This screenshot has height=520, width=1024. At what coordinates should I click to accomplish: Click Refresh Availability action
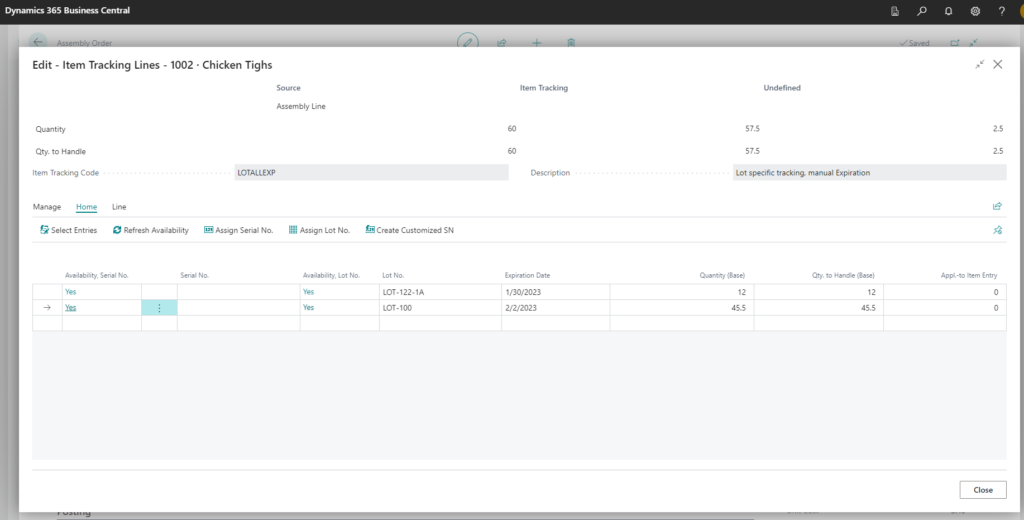150,230
